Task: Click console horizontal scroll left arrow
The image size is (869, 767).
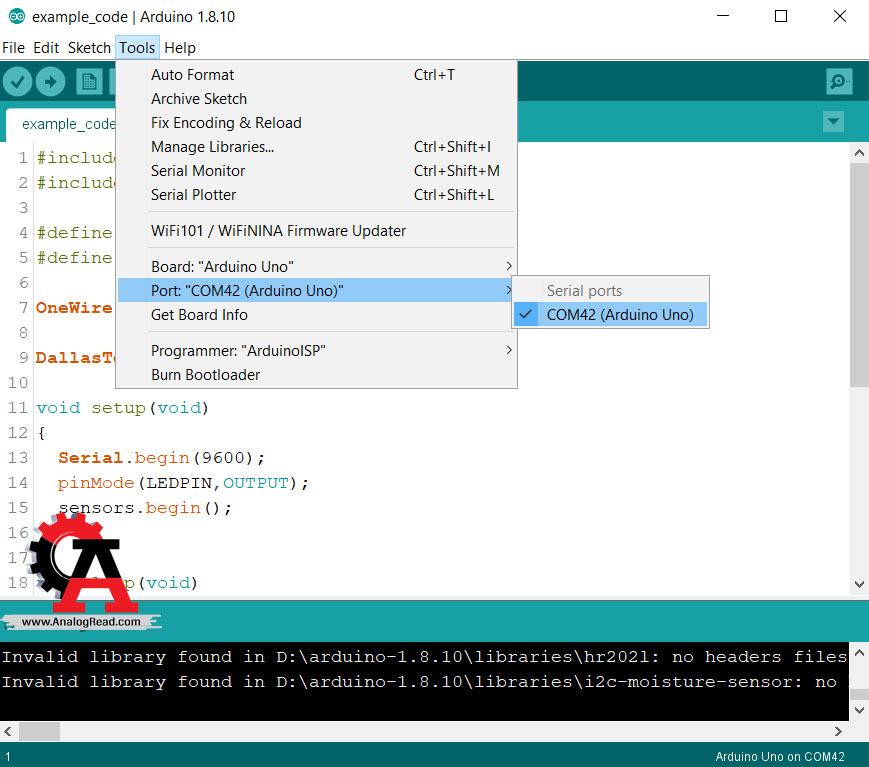Action: click(8, 732)
